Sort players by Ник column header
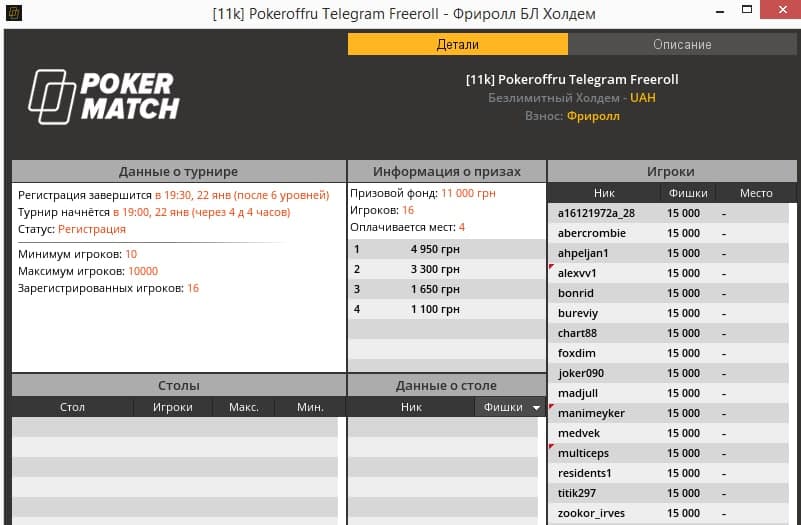 point(604,193)
